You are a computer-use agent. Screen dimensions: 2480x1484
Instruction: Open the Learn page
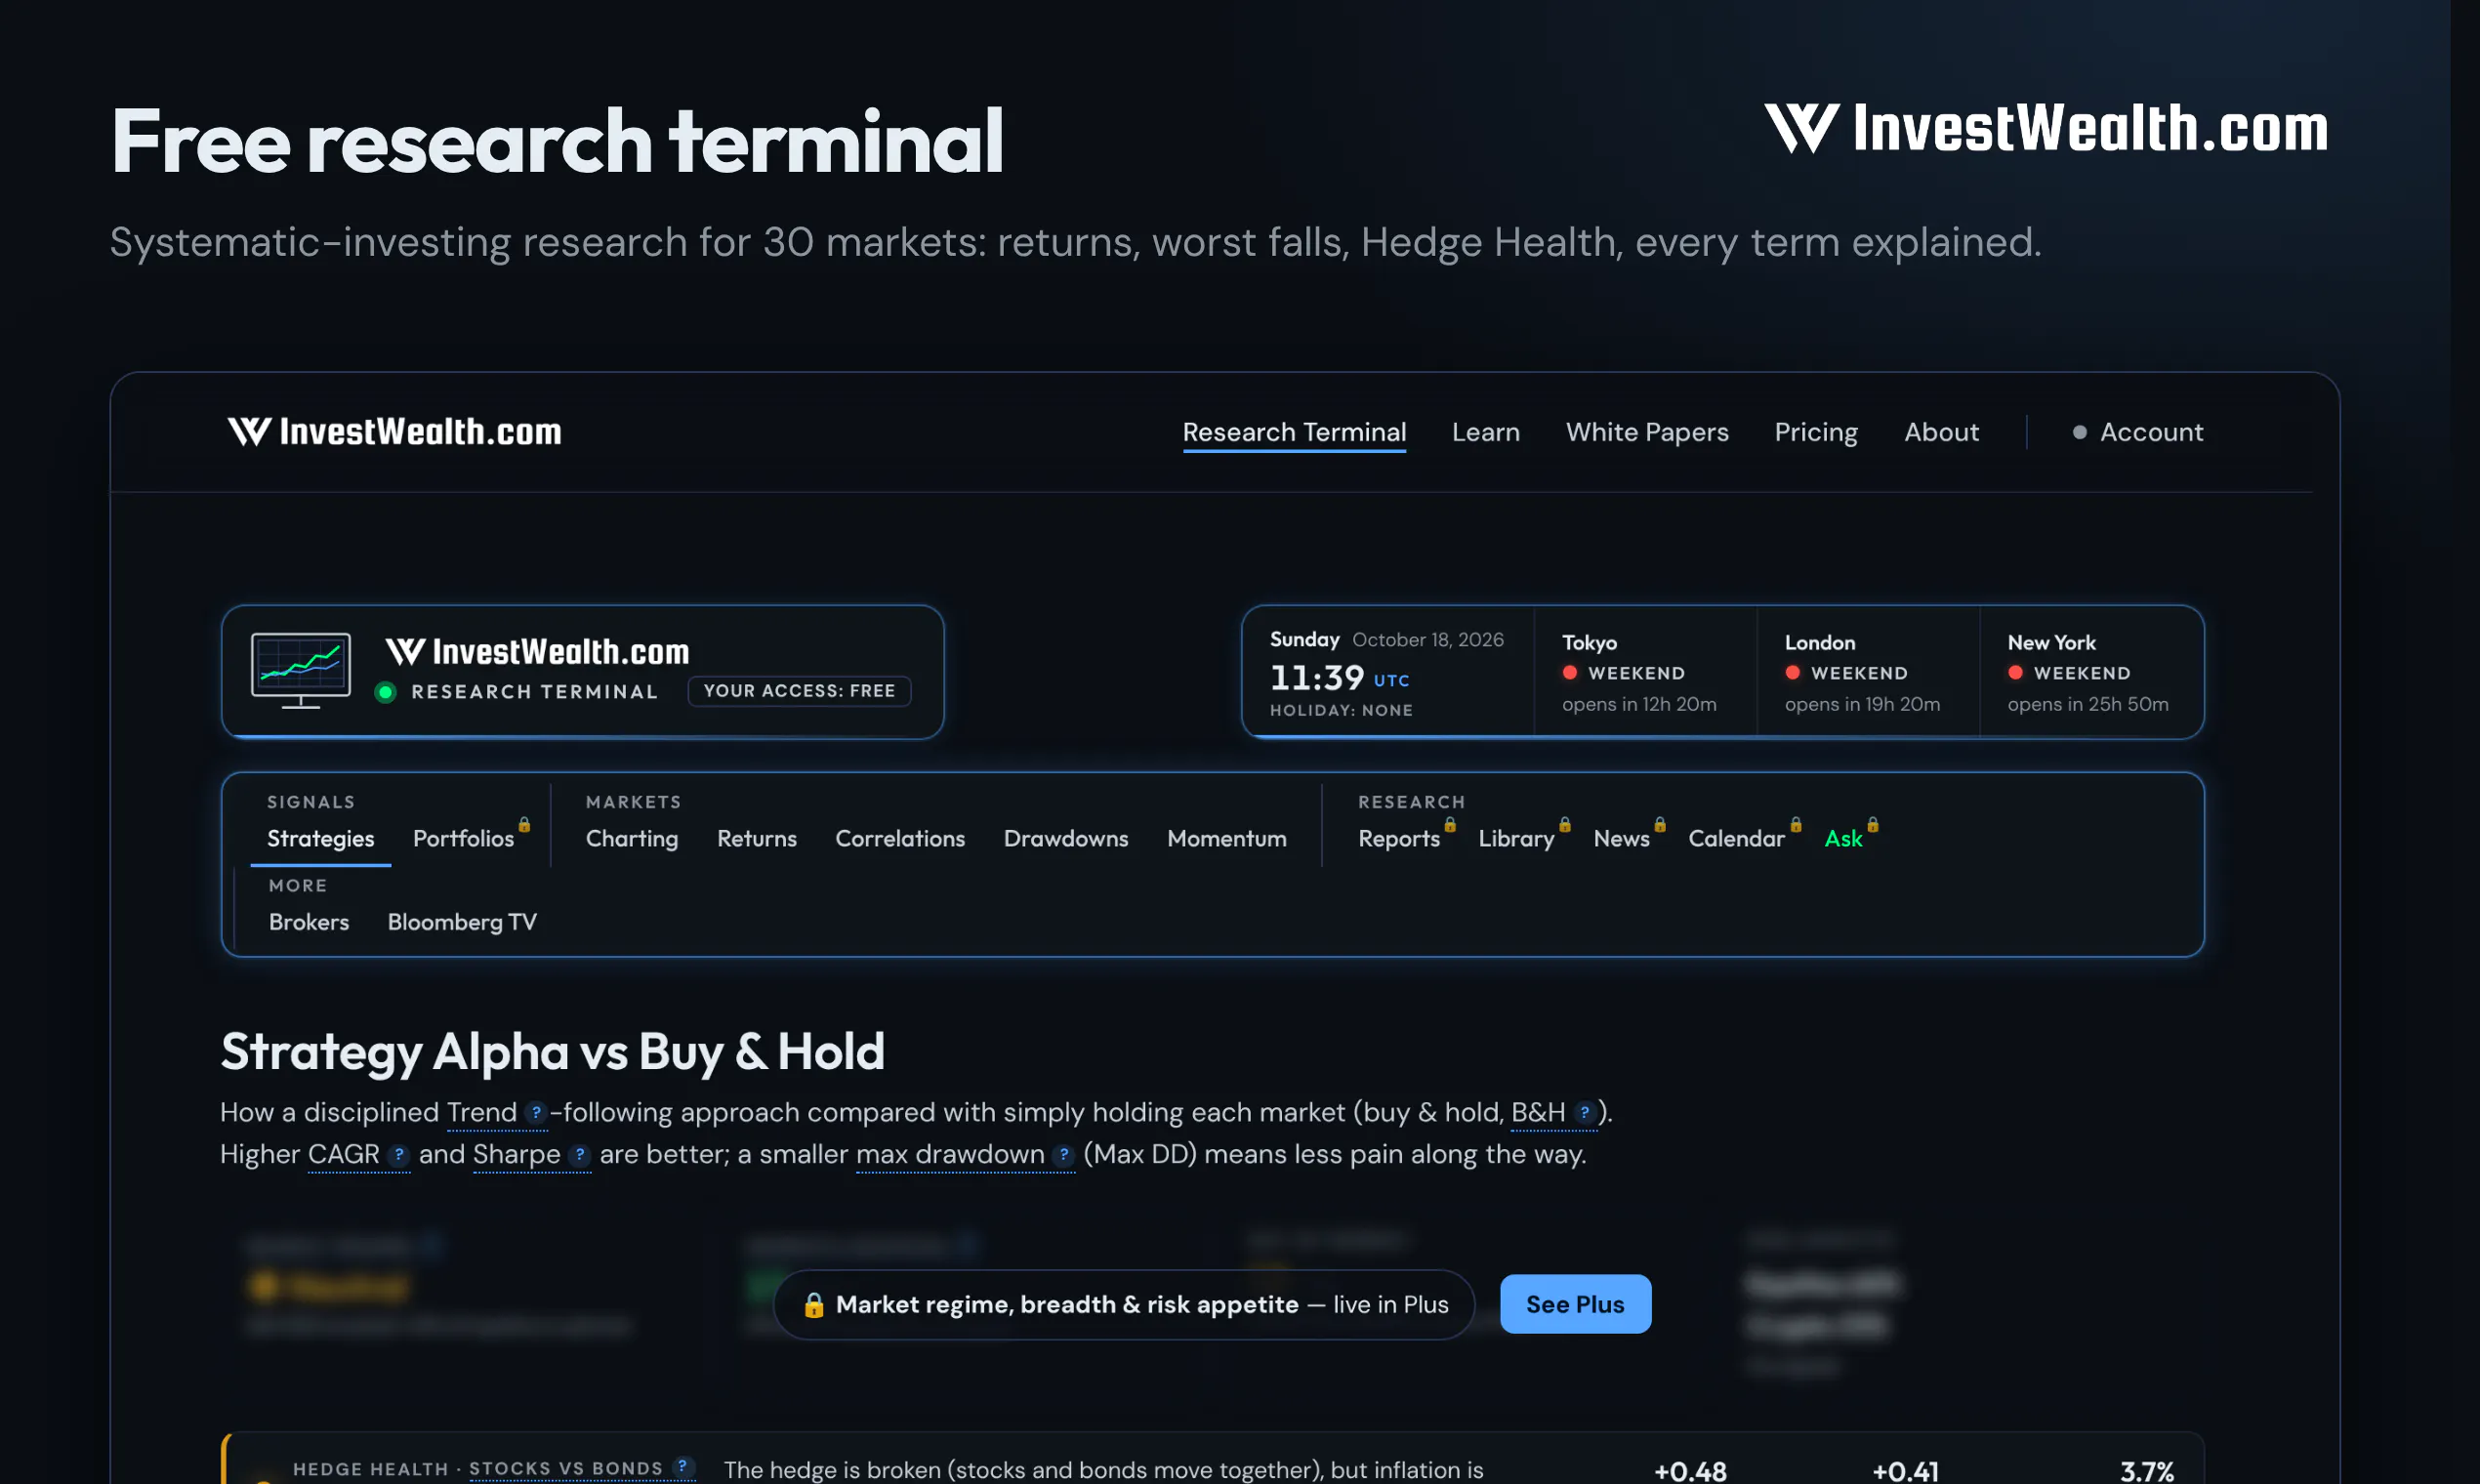pyautogui.click(x=1485, y=432)
